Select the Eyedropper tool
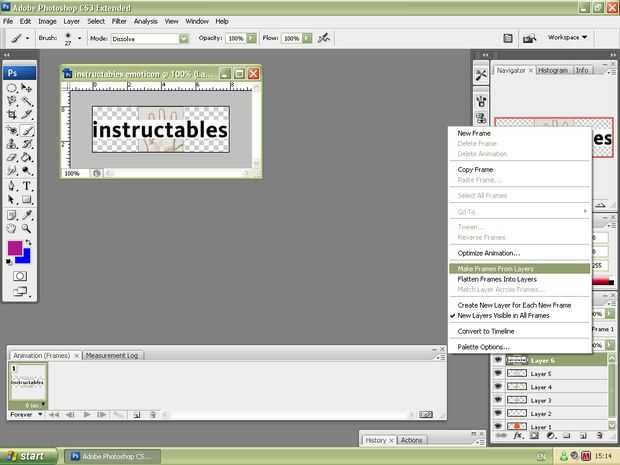 pyautogui.click(x=27, y=215)
